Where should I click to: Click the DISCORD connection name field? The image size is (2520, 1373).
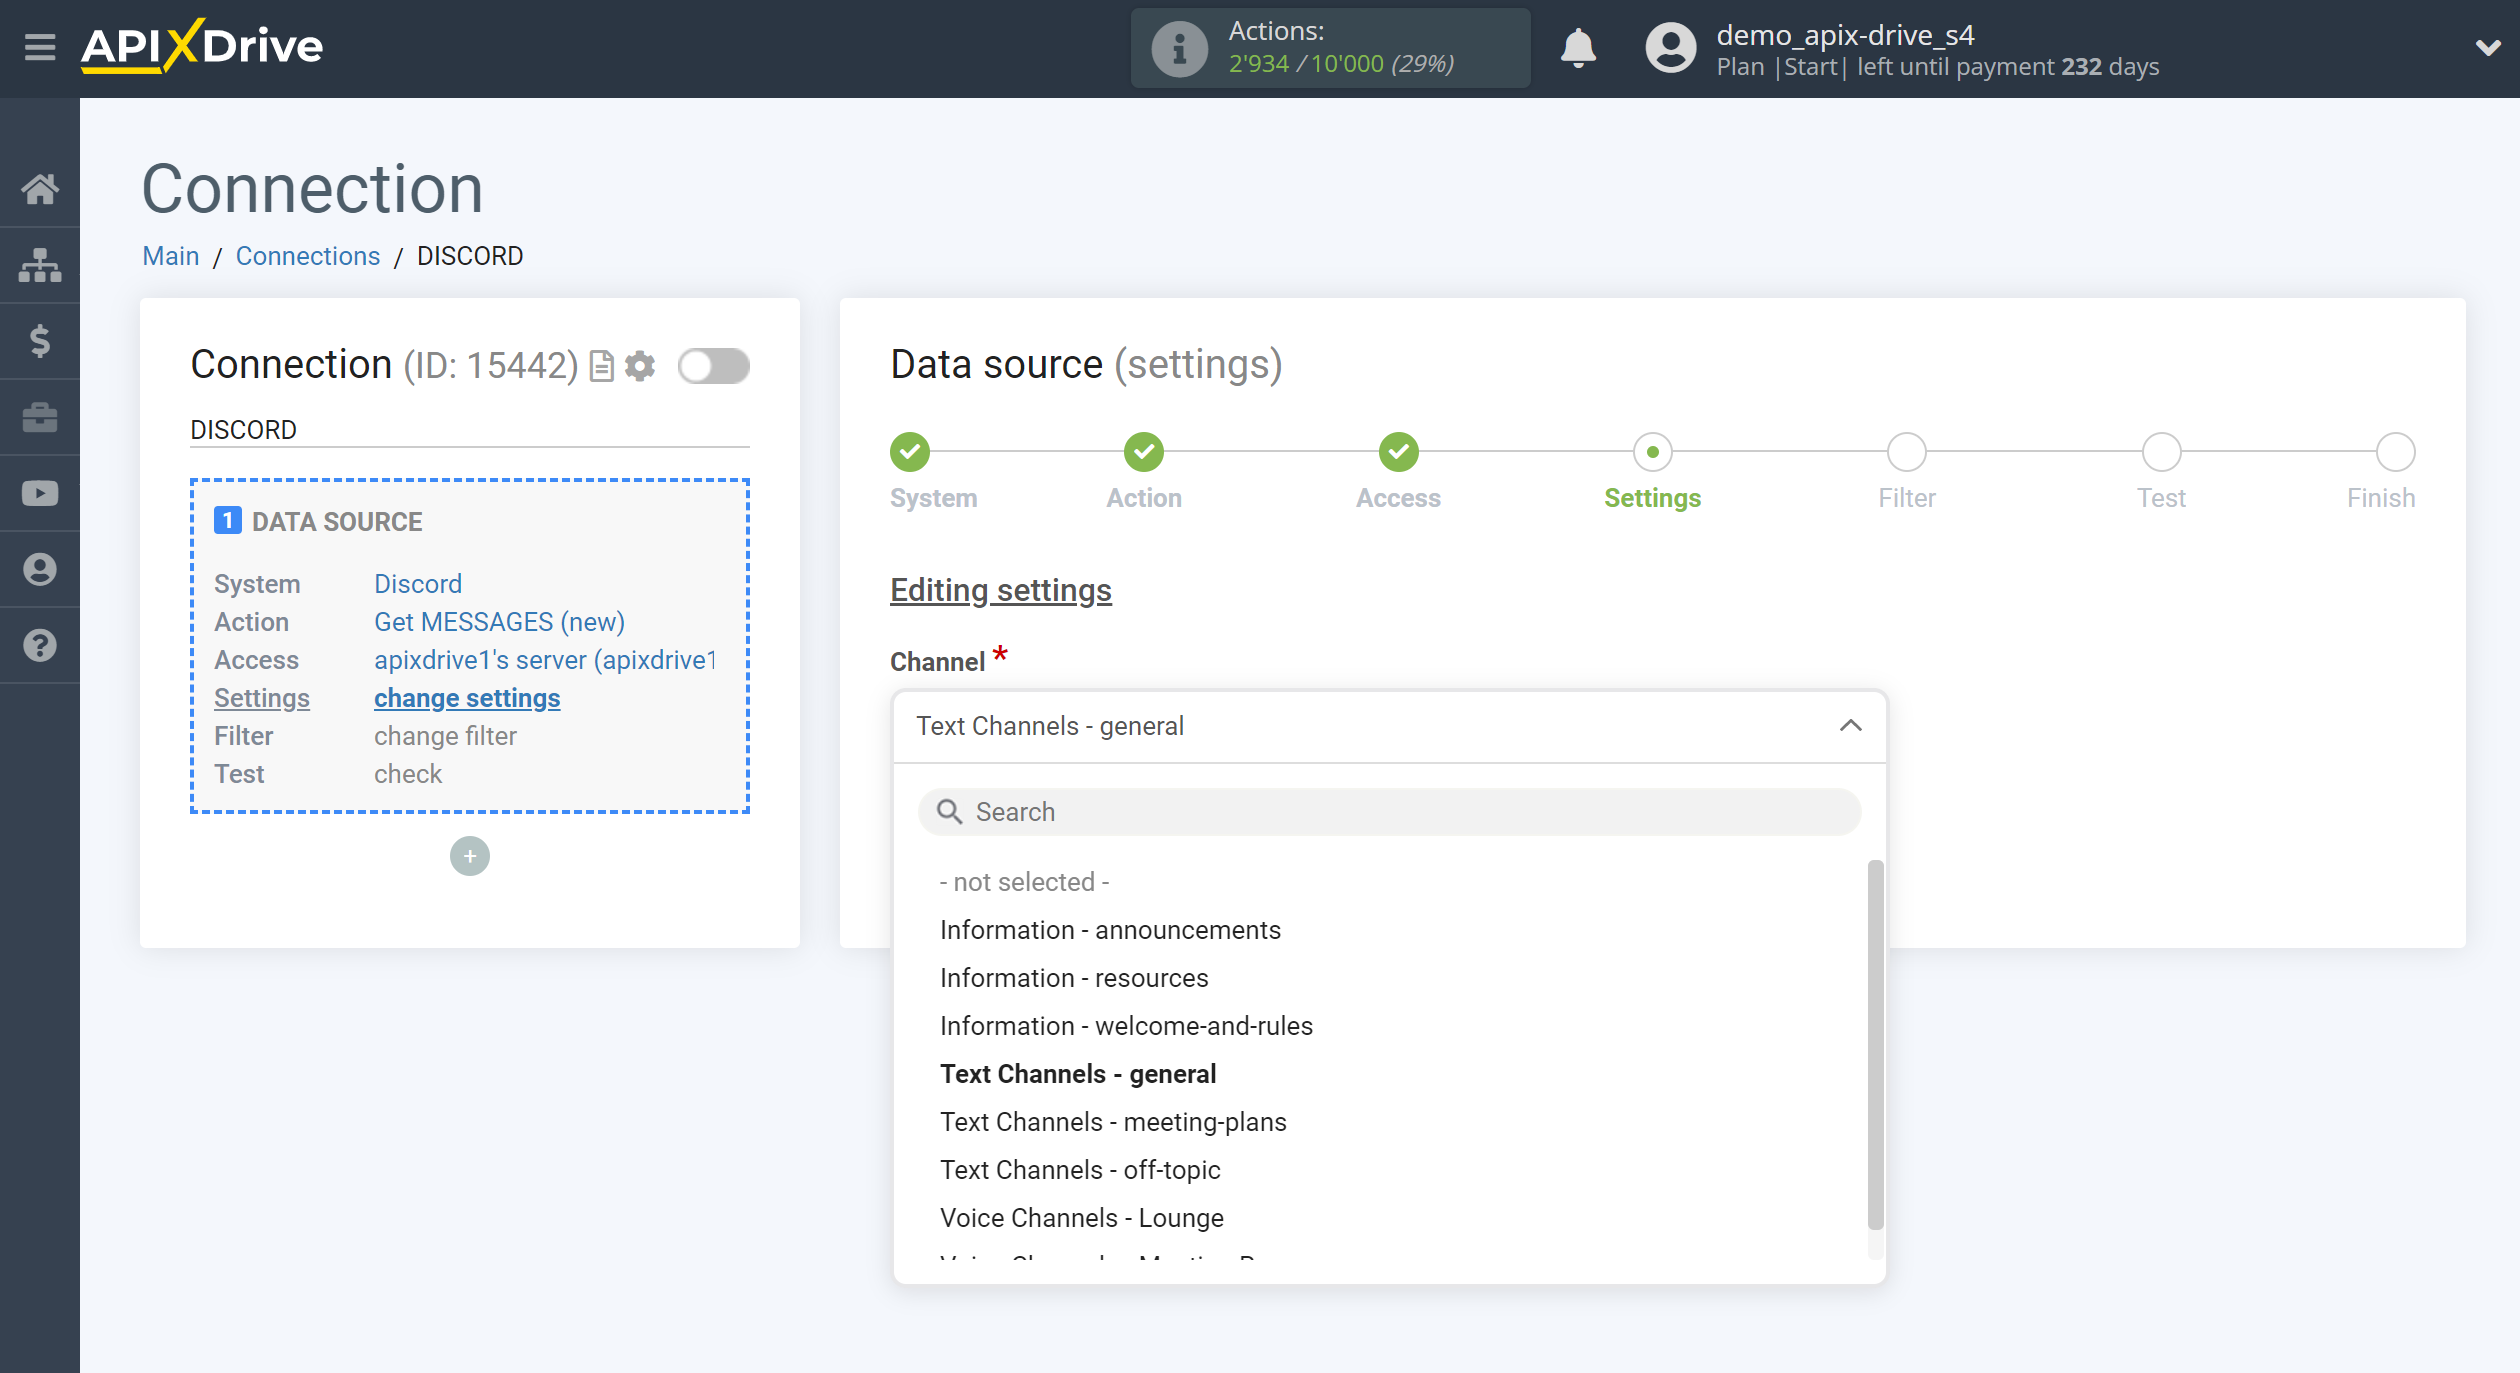click(x=469, y=430)
